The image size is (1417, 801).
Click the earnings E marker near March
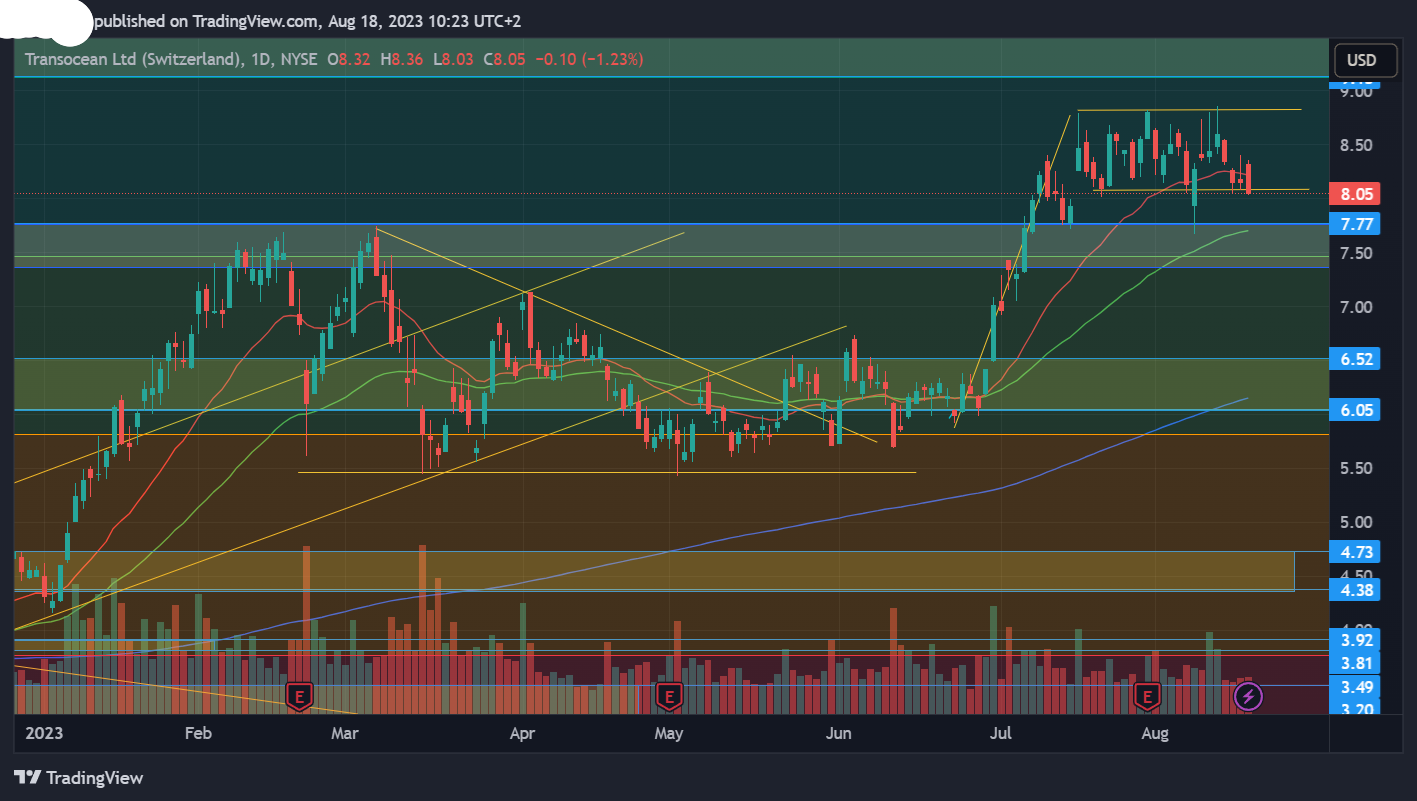[299, 696]
